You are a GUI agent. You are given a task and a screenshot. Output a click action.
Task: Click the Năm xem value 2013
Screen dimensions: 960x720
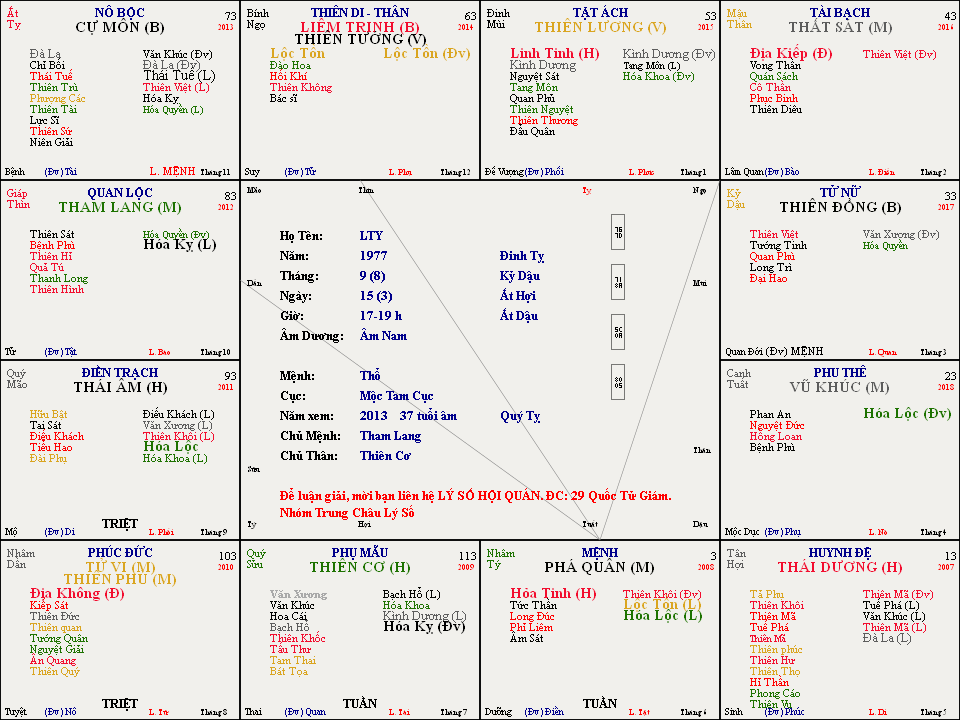(374, 416)
